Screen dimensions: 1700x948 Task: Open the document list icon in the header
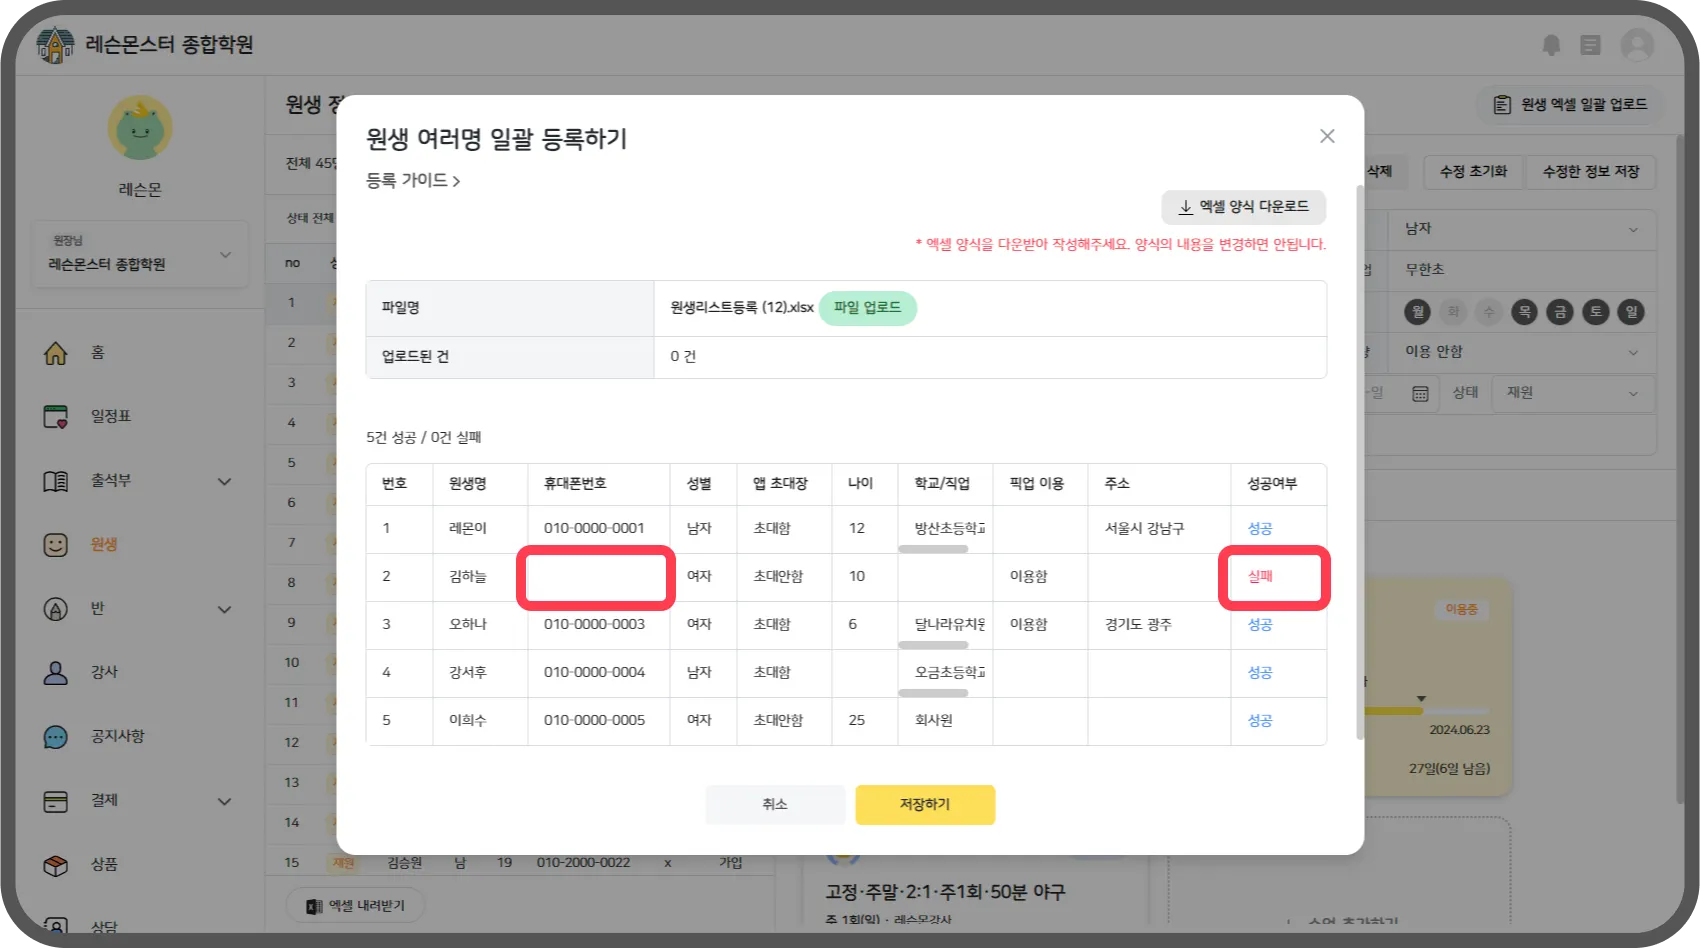pos(1590,45)
